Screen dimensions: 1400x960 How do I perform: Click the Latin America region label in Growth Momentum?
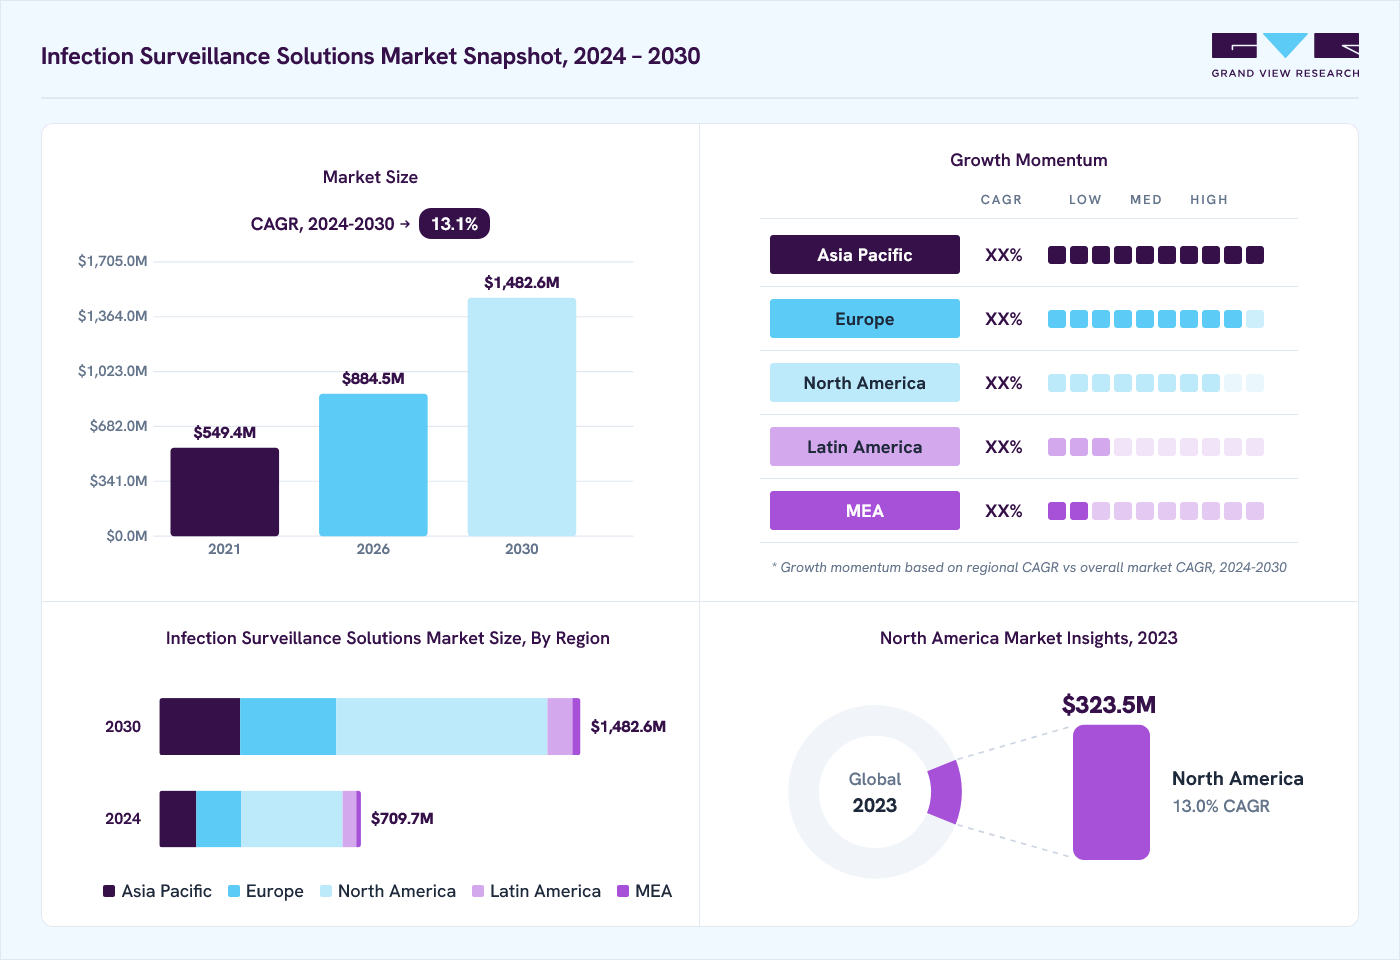click(865, 447)
